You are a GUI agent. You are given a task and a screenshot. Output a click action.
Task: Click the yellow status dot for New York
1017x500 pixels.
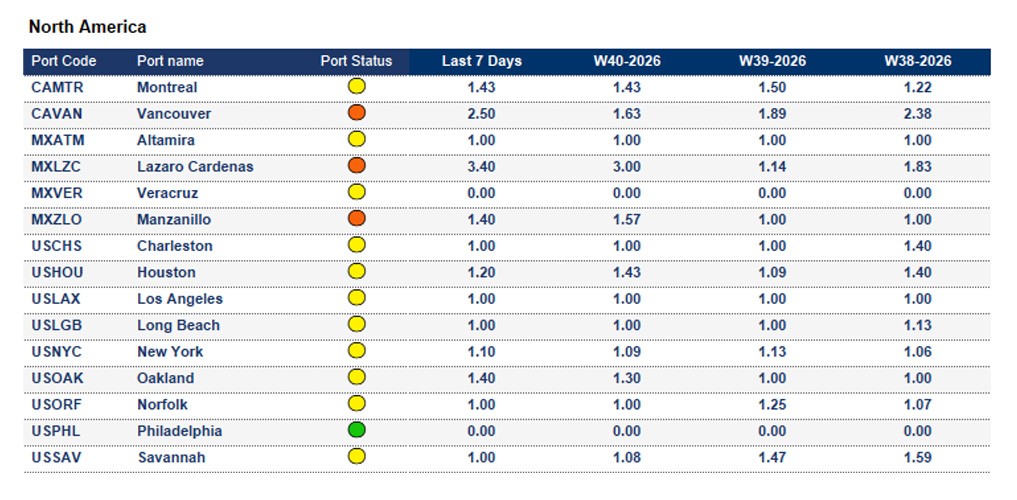click(357, 351)
